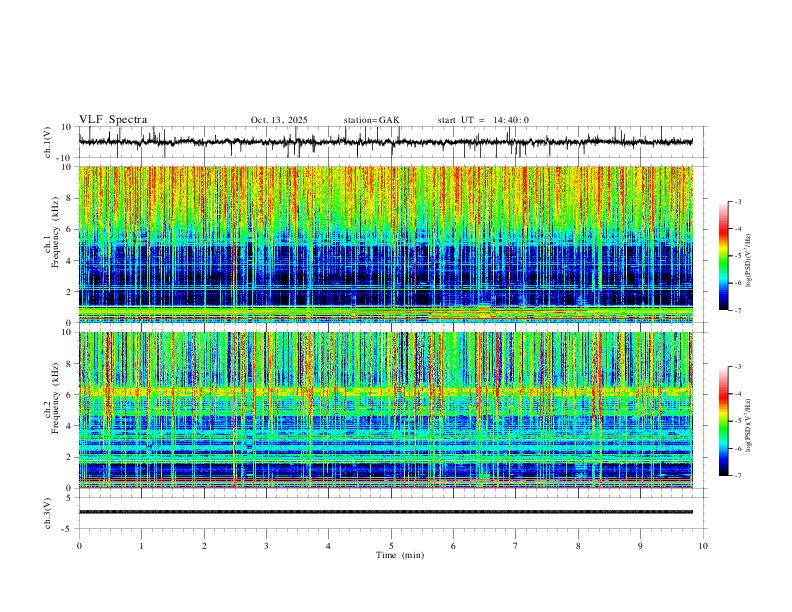
Task: Click the ch.2 spectrogram panel
Action: point(386,410)
